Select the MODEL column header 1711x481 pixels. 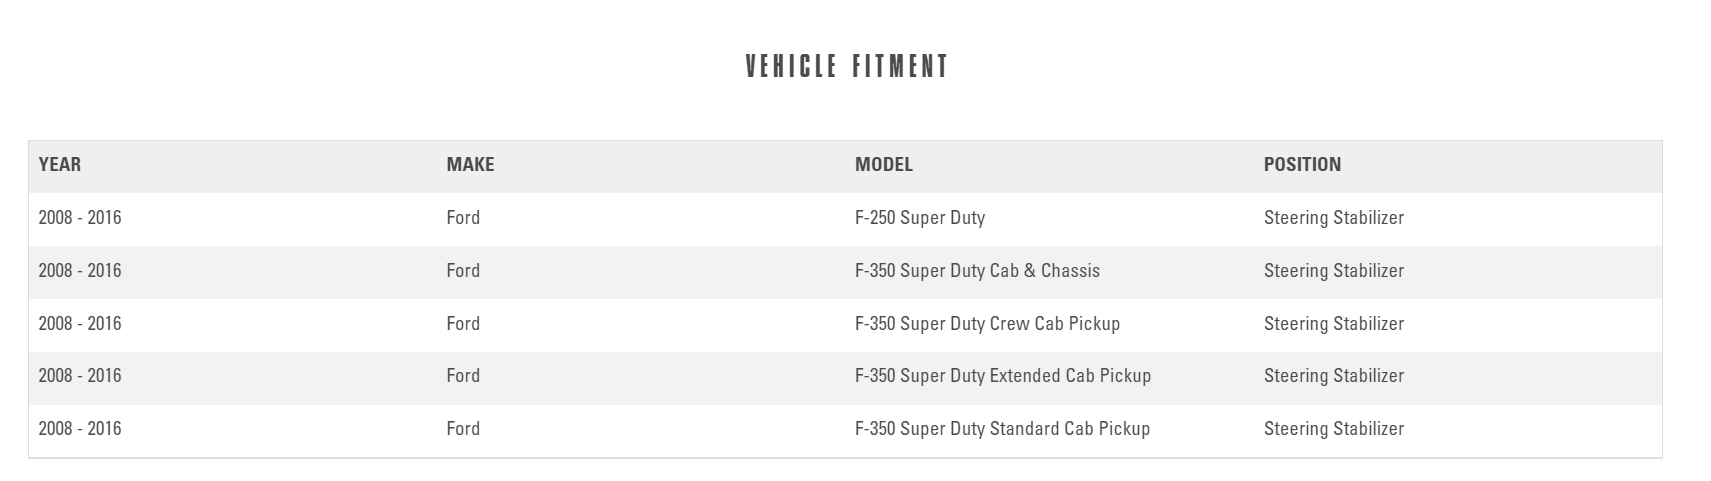pyautogui.click(x=883, y=165)
